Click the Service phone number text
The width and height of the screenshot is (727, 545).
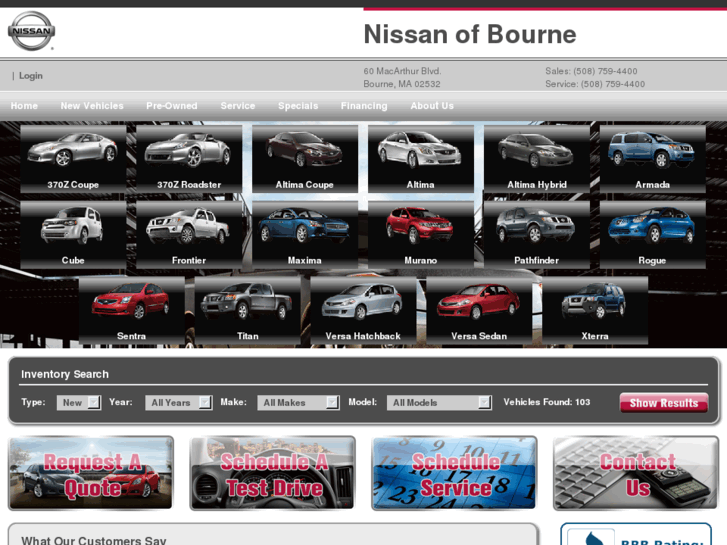pyautogui.click(x=595, y=84)
